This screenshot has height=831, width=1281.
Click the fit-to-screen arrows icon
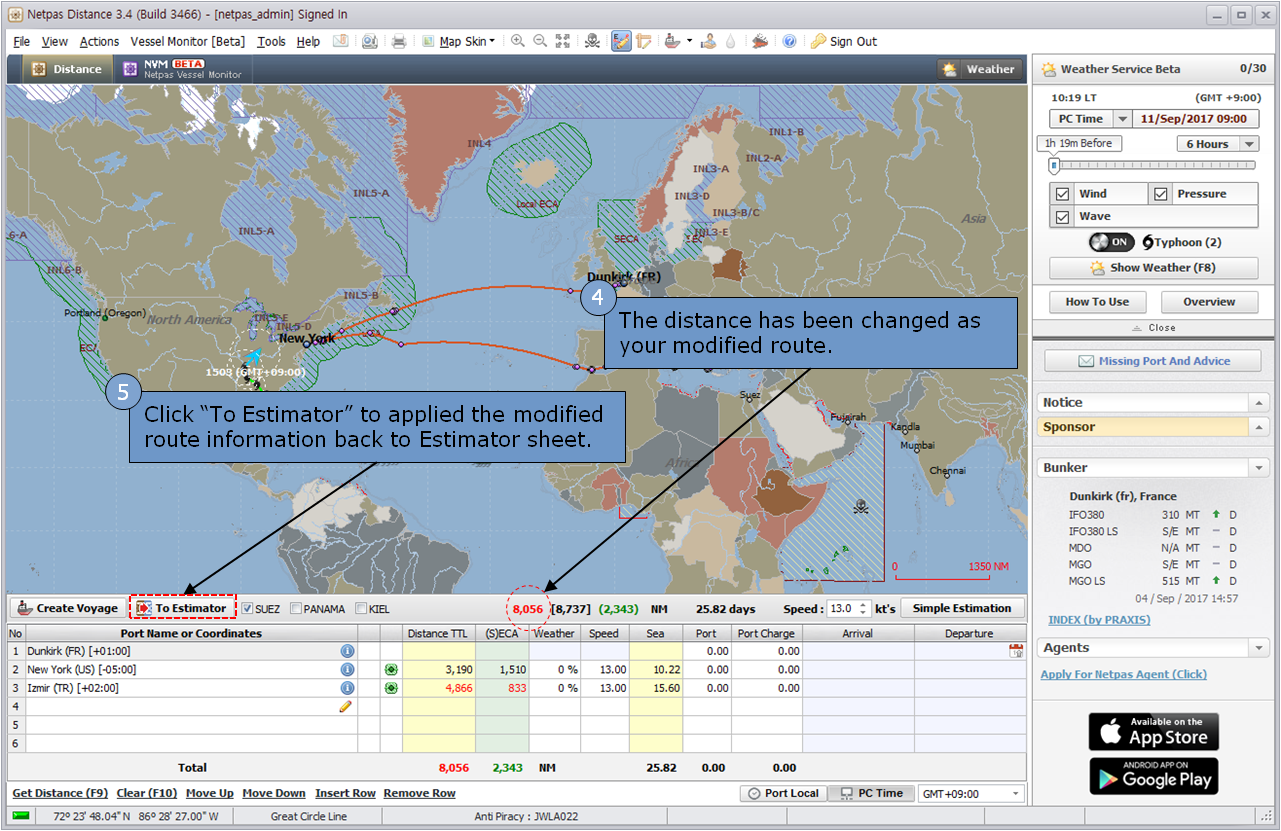pyautogui.click(x=563, y=41)
